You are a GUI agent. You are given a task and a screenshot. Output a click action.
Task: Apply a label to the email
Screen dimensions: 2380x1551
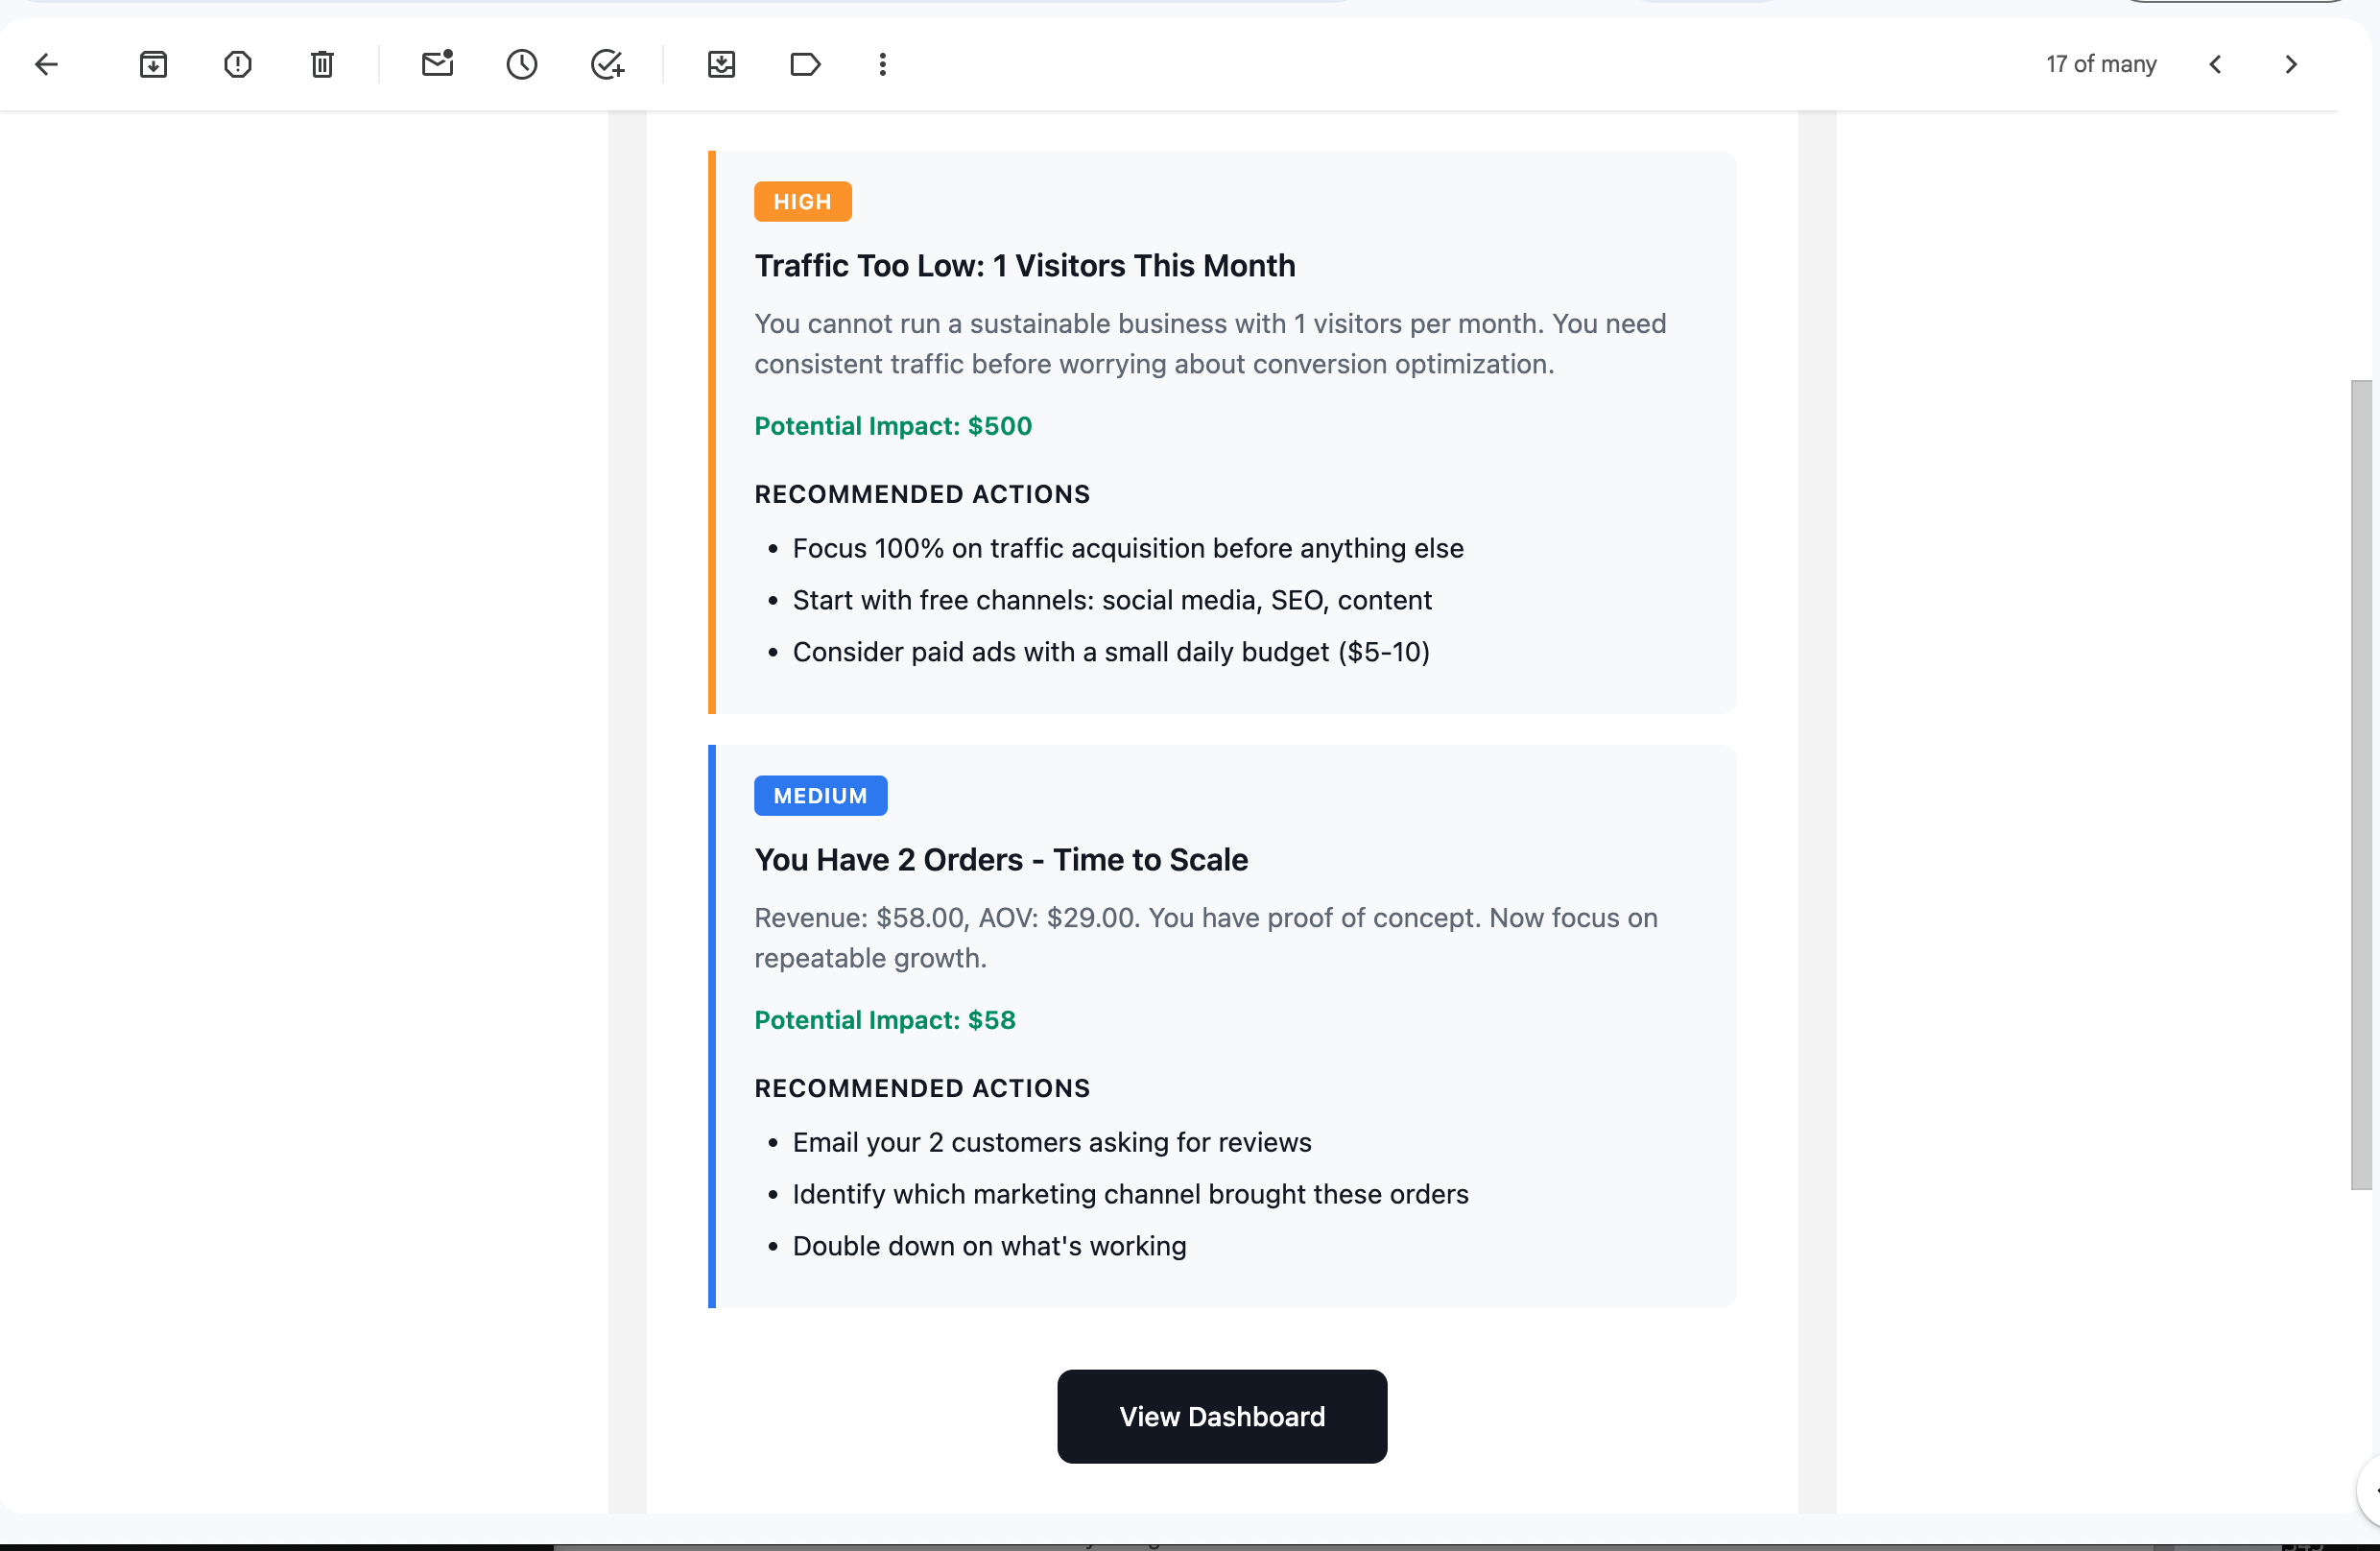[x=805, y=64]
